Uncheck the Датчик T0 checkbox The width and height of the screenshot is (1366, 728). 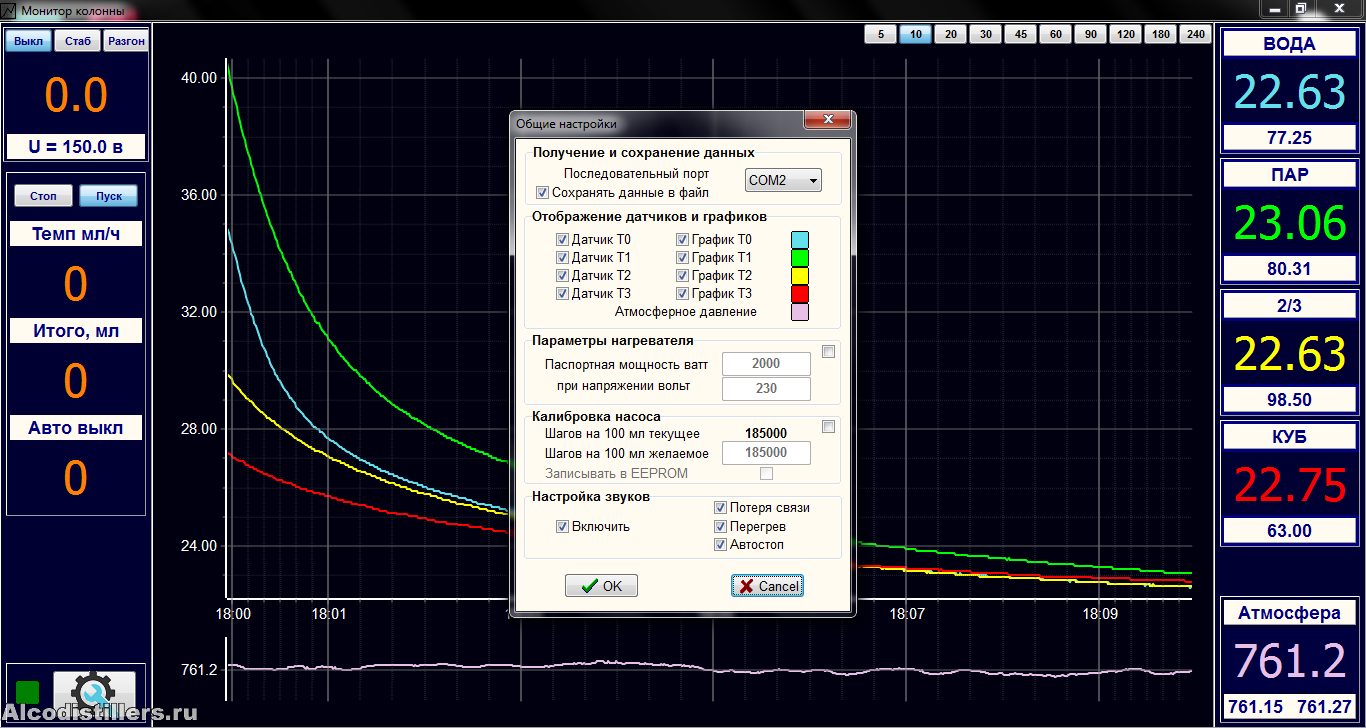click(x=562, y=240)
